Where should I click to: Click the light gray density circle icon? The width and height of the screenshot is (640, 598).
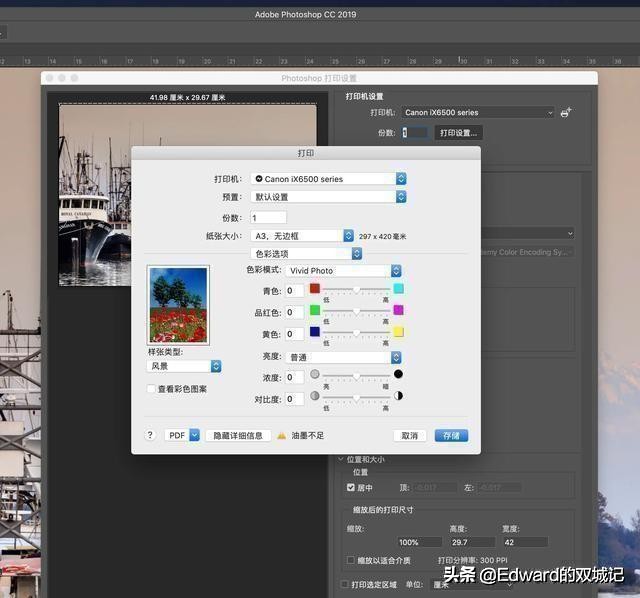point(315,374)
